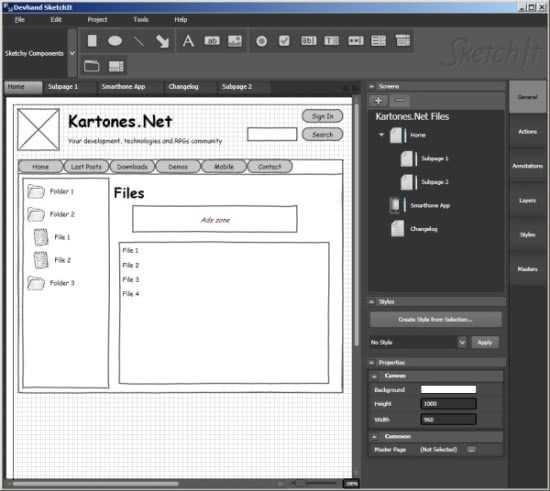
Task: Collapse the Canvas properties group
Action: [374, 376]
